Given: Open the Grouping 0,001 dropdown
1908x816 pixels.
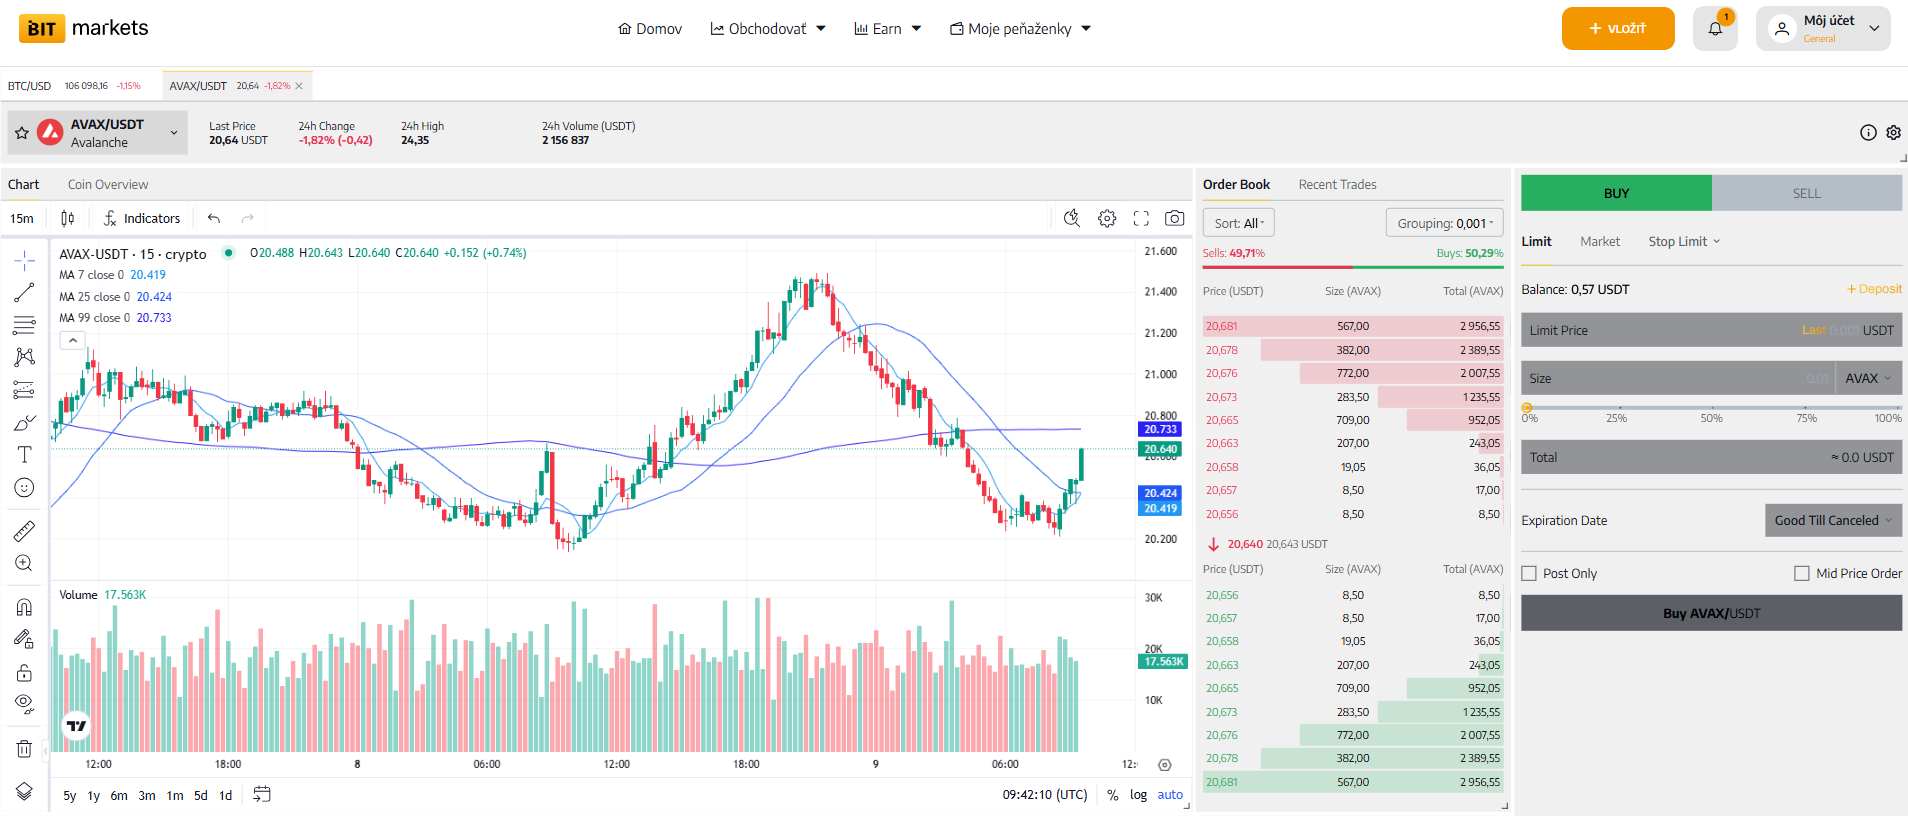Looking at the screenshot, I should tap(1444, 223).
